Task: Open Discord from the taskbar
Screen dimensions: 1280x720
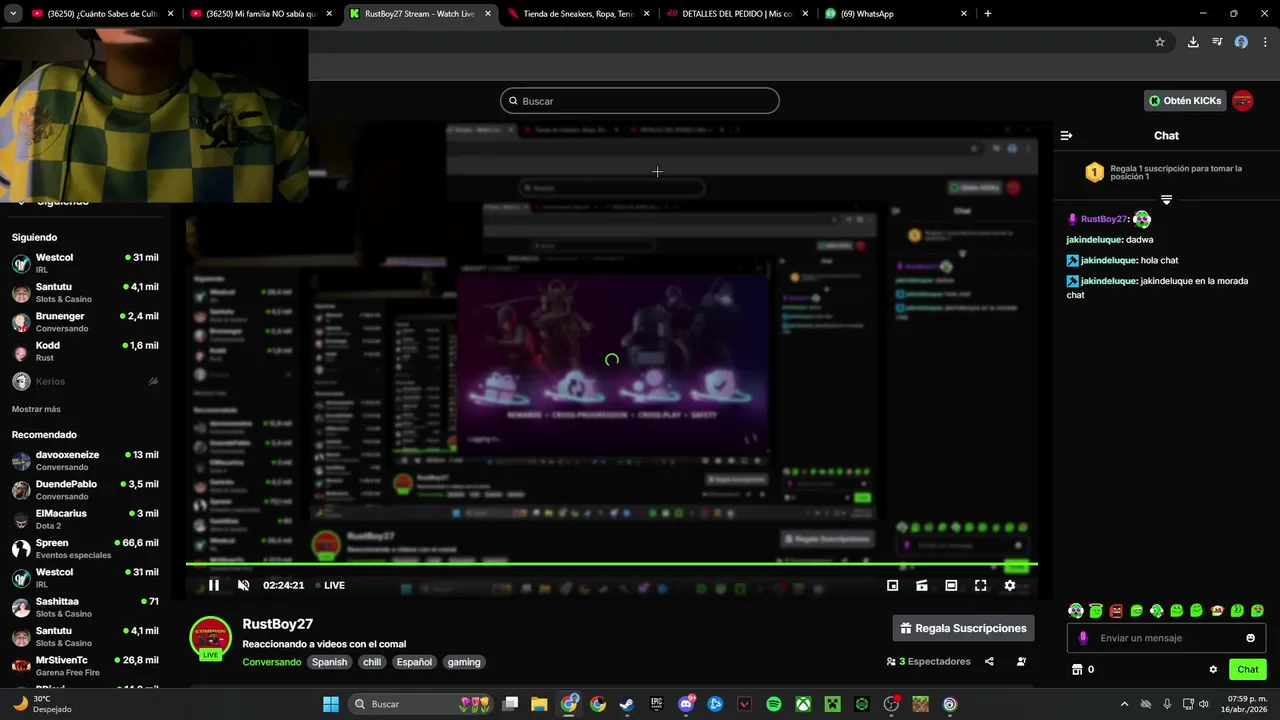Action: coord(686,704)
